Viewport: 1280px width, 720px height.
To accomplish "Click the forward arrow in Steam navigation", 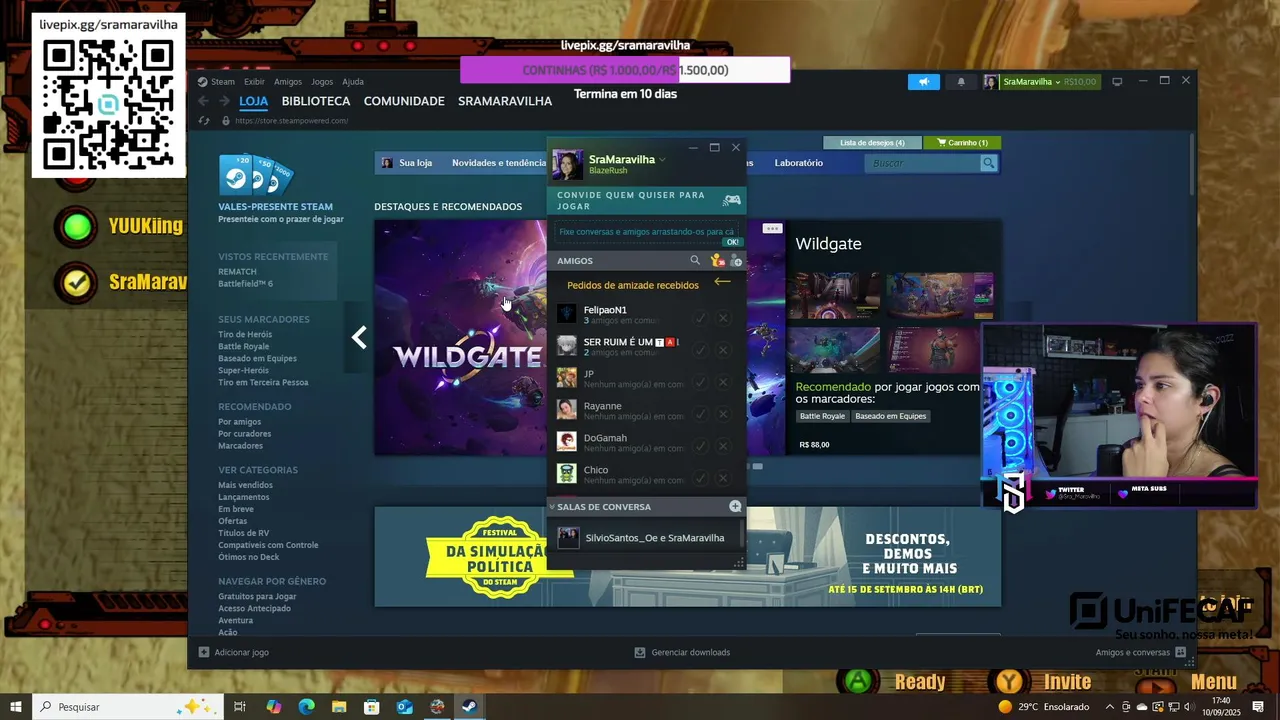I will [x=225, y=101].
